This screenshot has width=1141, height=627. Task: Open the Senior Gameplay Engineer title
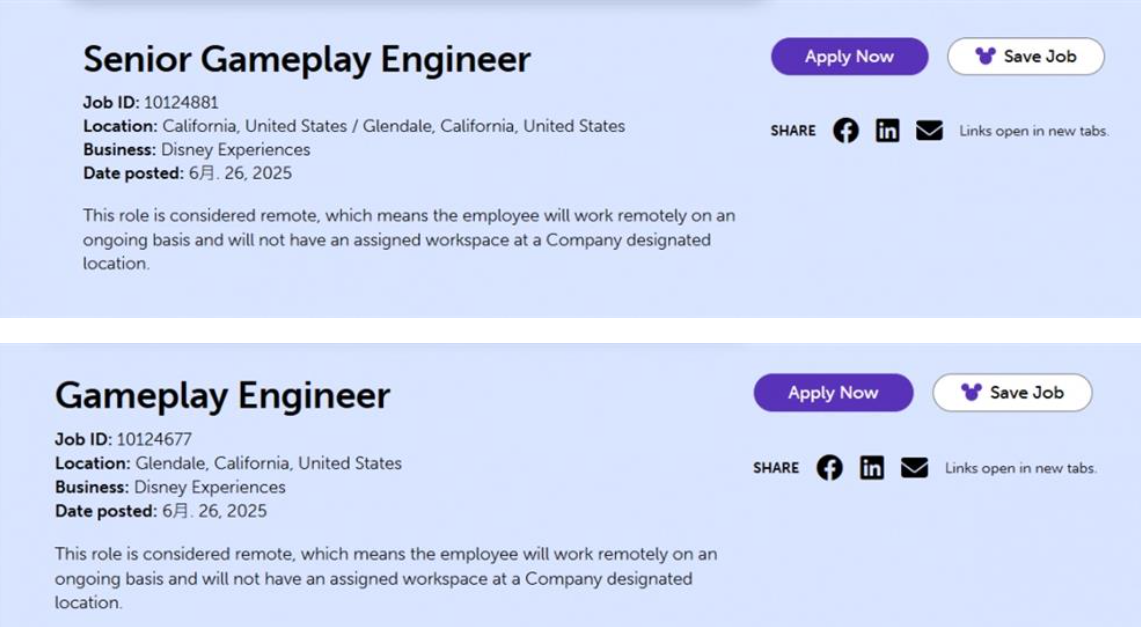click(x=306, y=60)
